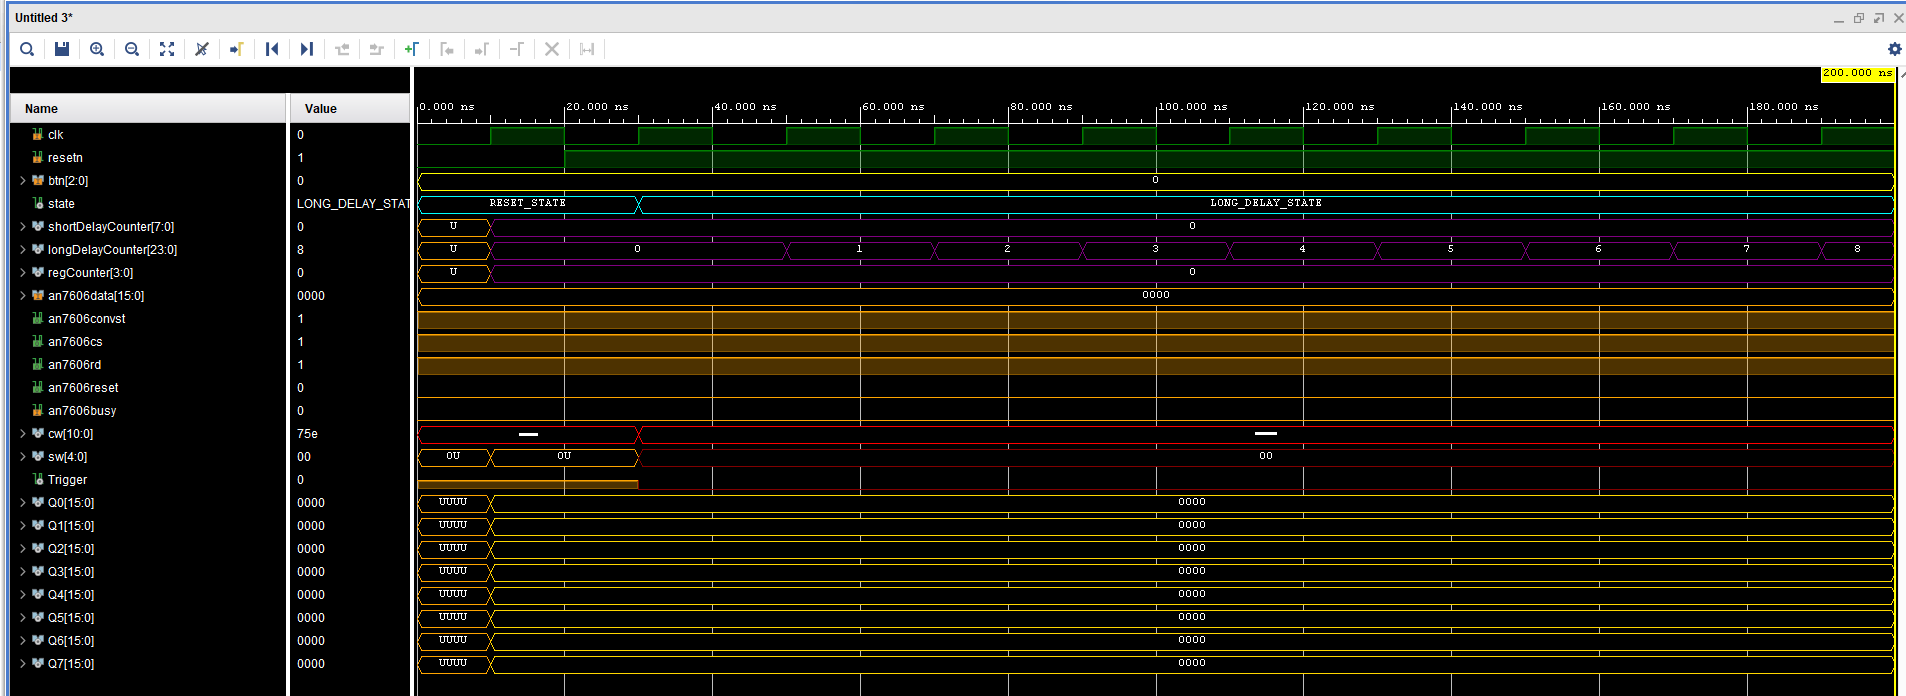Click the RESET_STATE segment in the state waveform
The image size is (1906, 696).
click(x=527, y=203)
